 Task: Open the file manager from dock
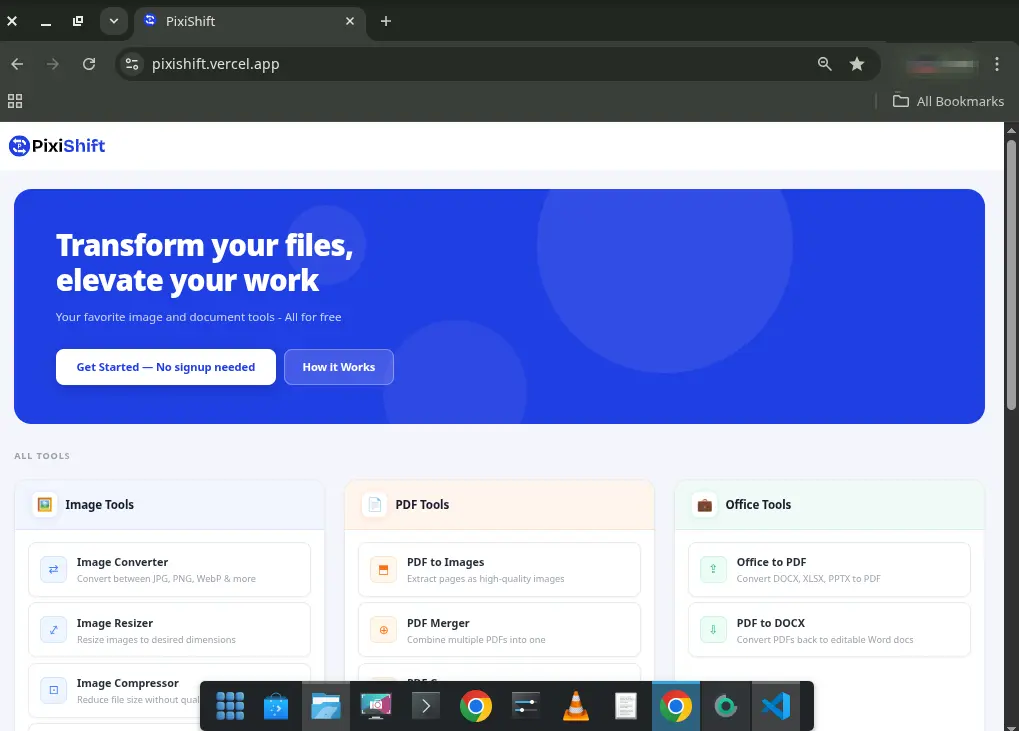pyautogui.click(x=326, y=706)
